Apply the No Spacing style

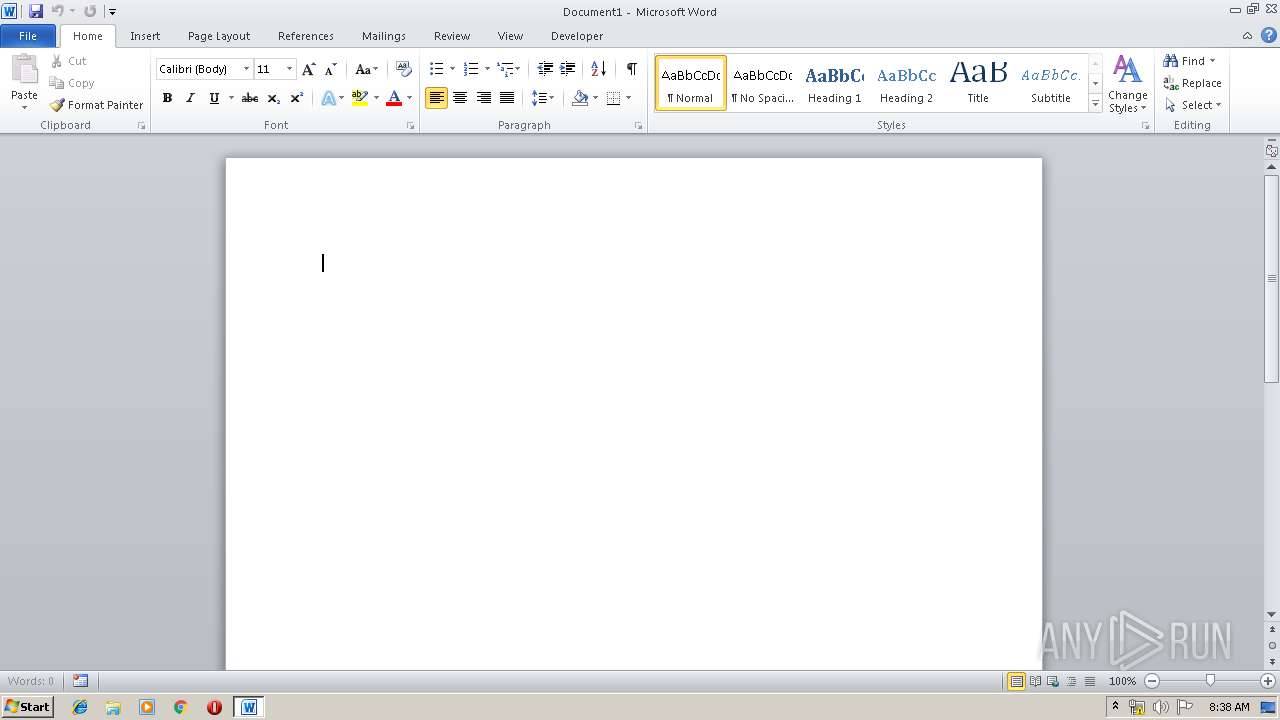(x=762, y=83)
